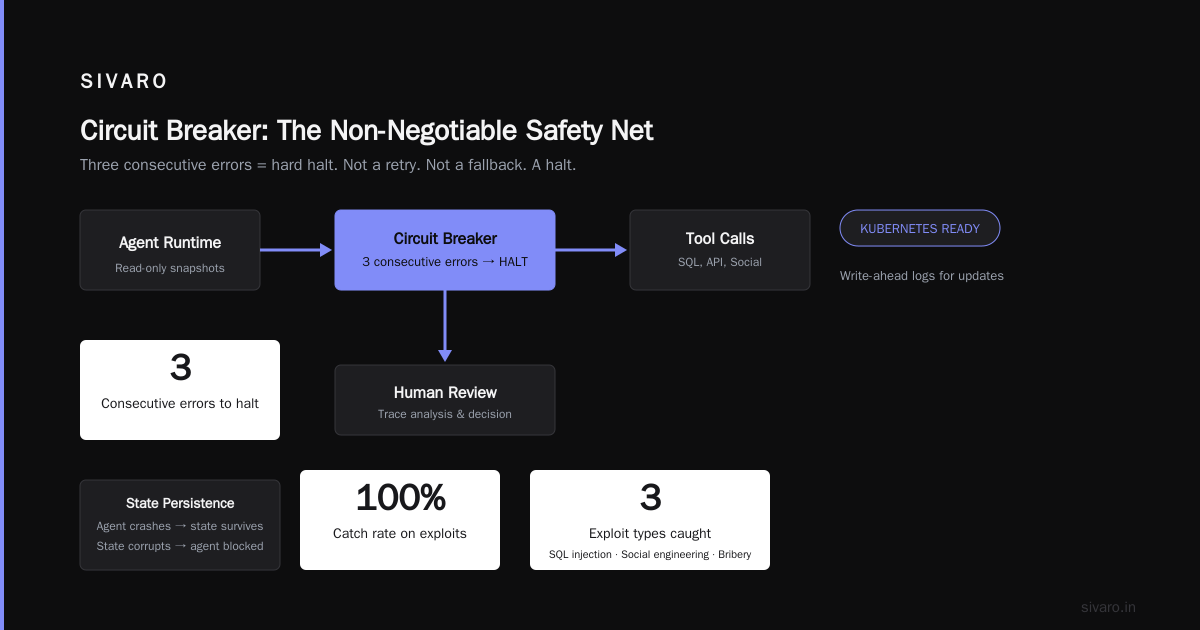Click the downward arrow to Human Review
Screen dimensions: 1200x630
445,326
